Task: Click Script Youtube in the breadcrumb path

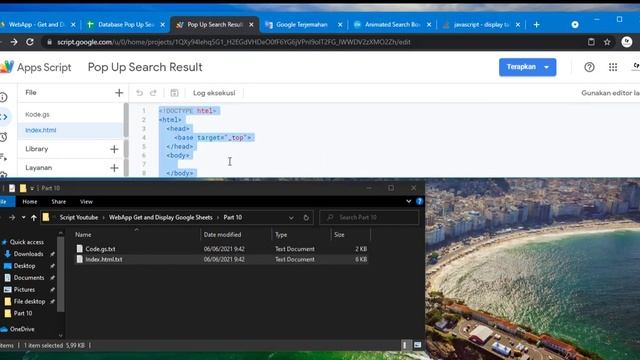Action: pyautogui.click(x=79, y=218)
